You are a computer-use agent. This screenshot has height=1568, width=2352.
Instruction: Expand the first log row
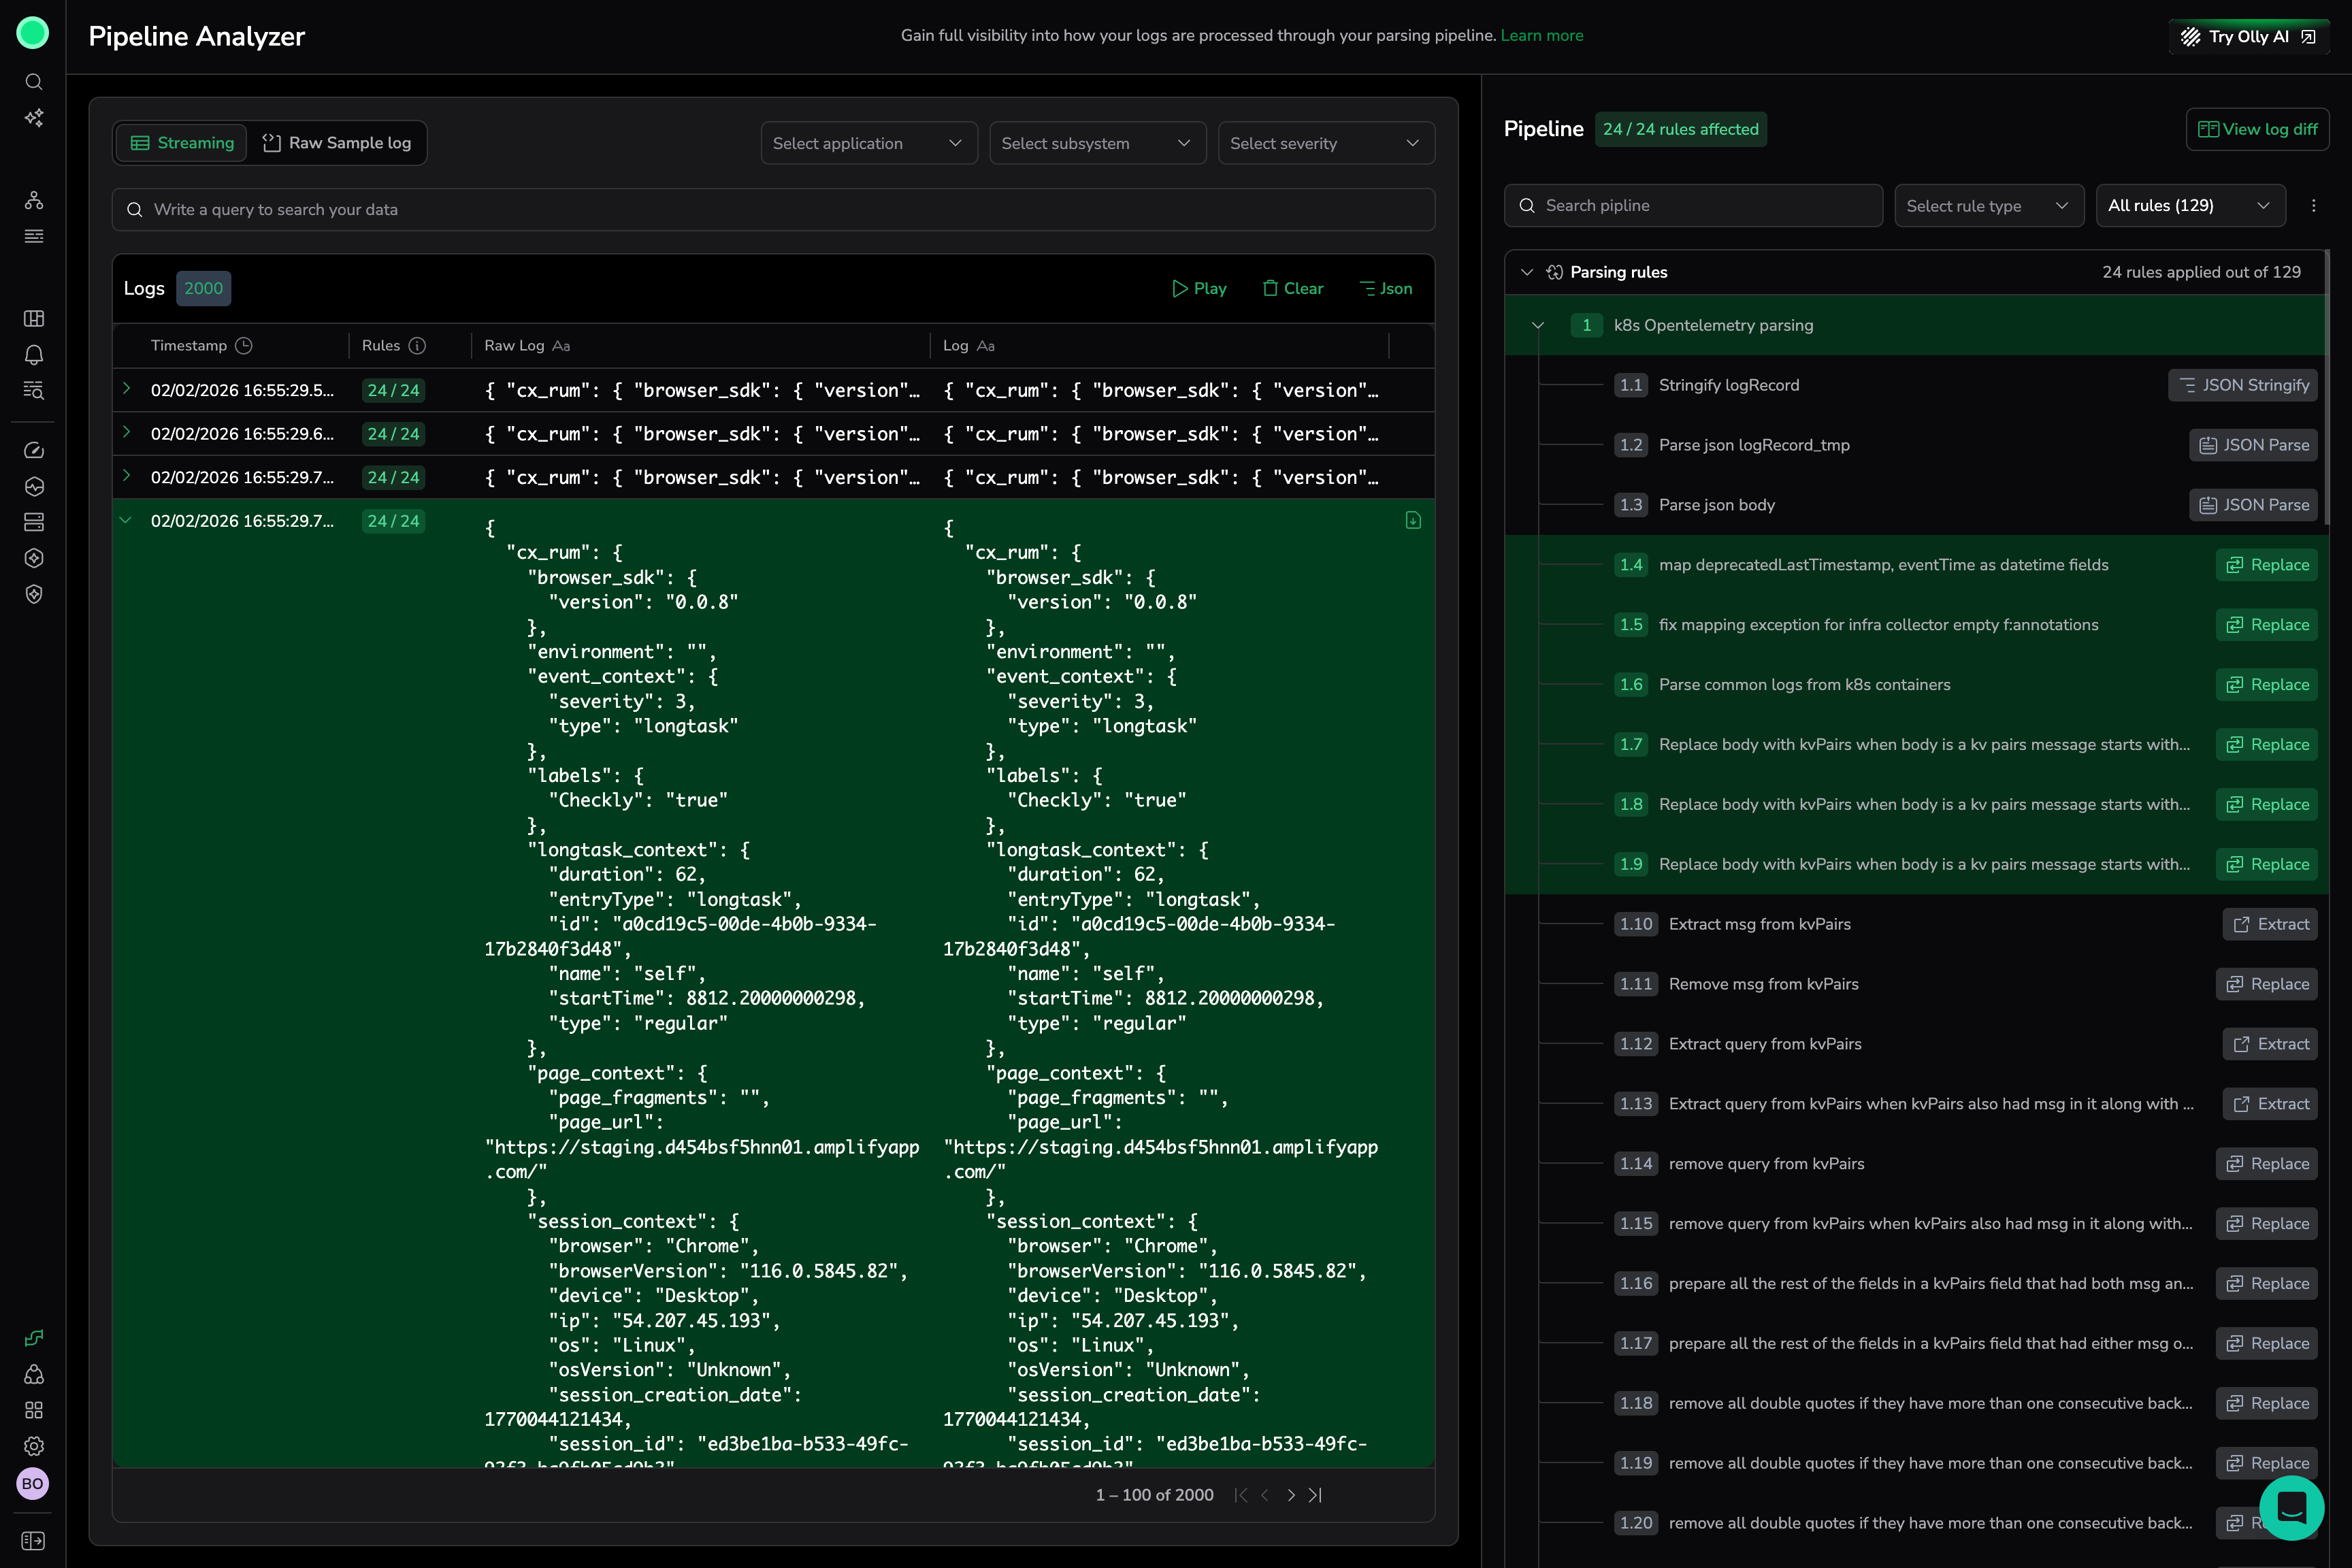pyautogui.click(x=127, y=390)
